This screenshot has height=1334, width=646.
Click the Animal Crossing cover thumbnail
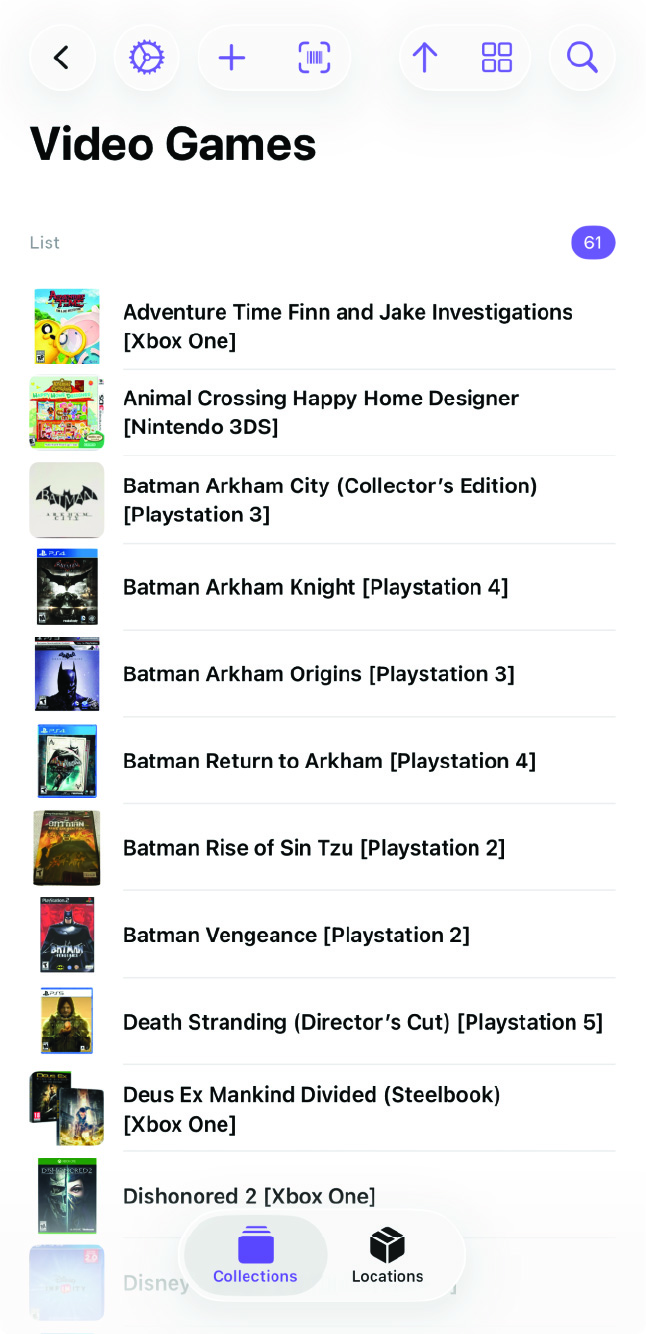(x=66, y=413)
